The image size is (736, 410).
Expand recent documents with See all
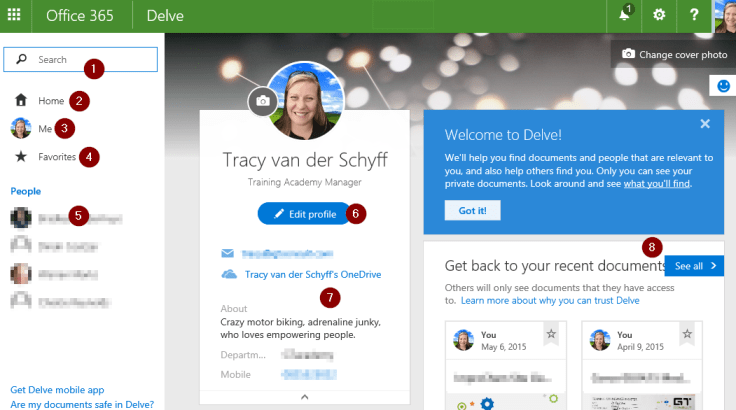point(695,266)
